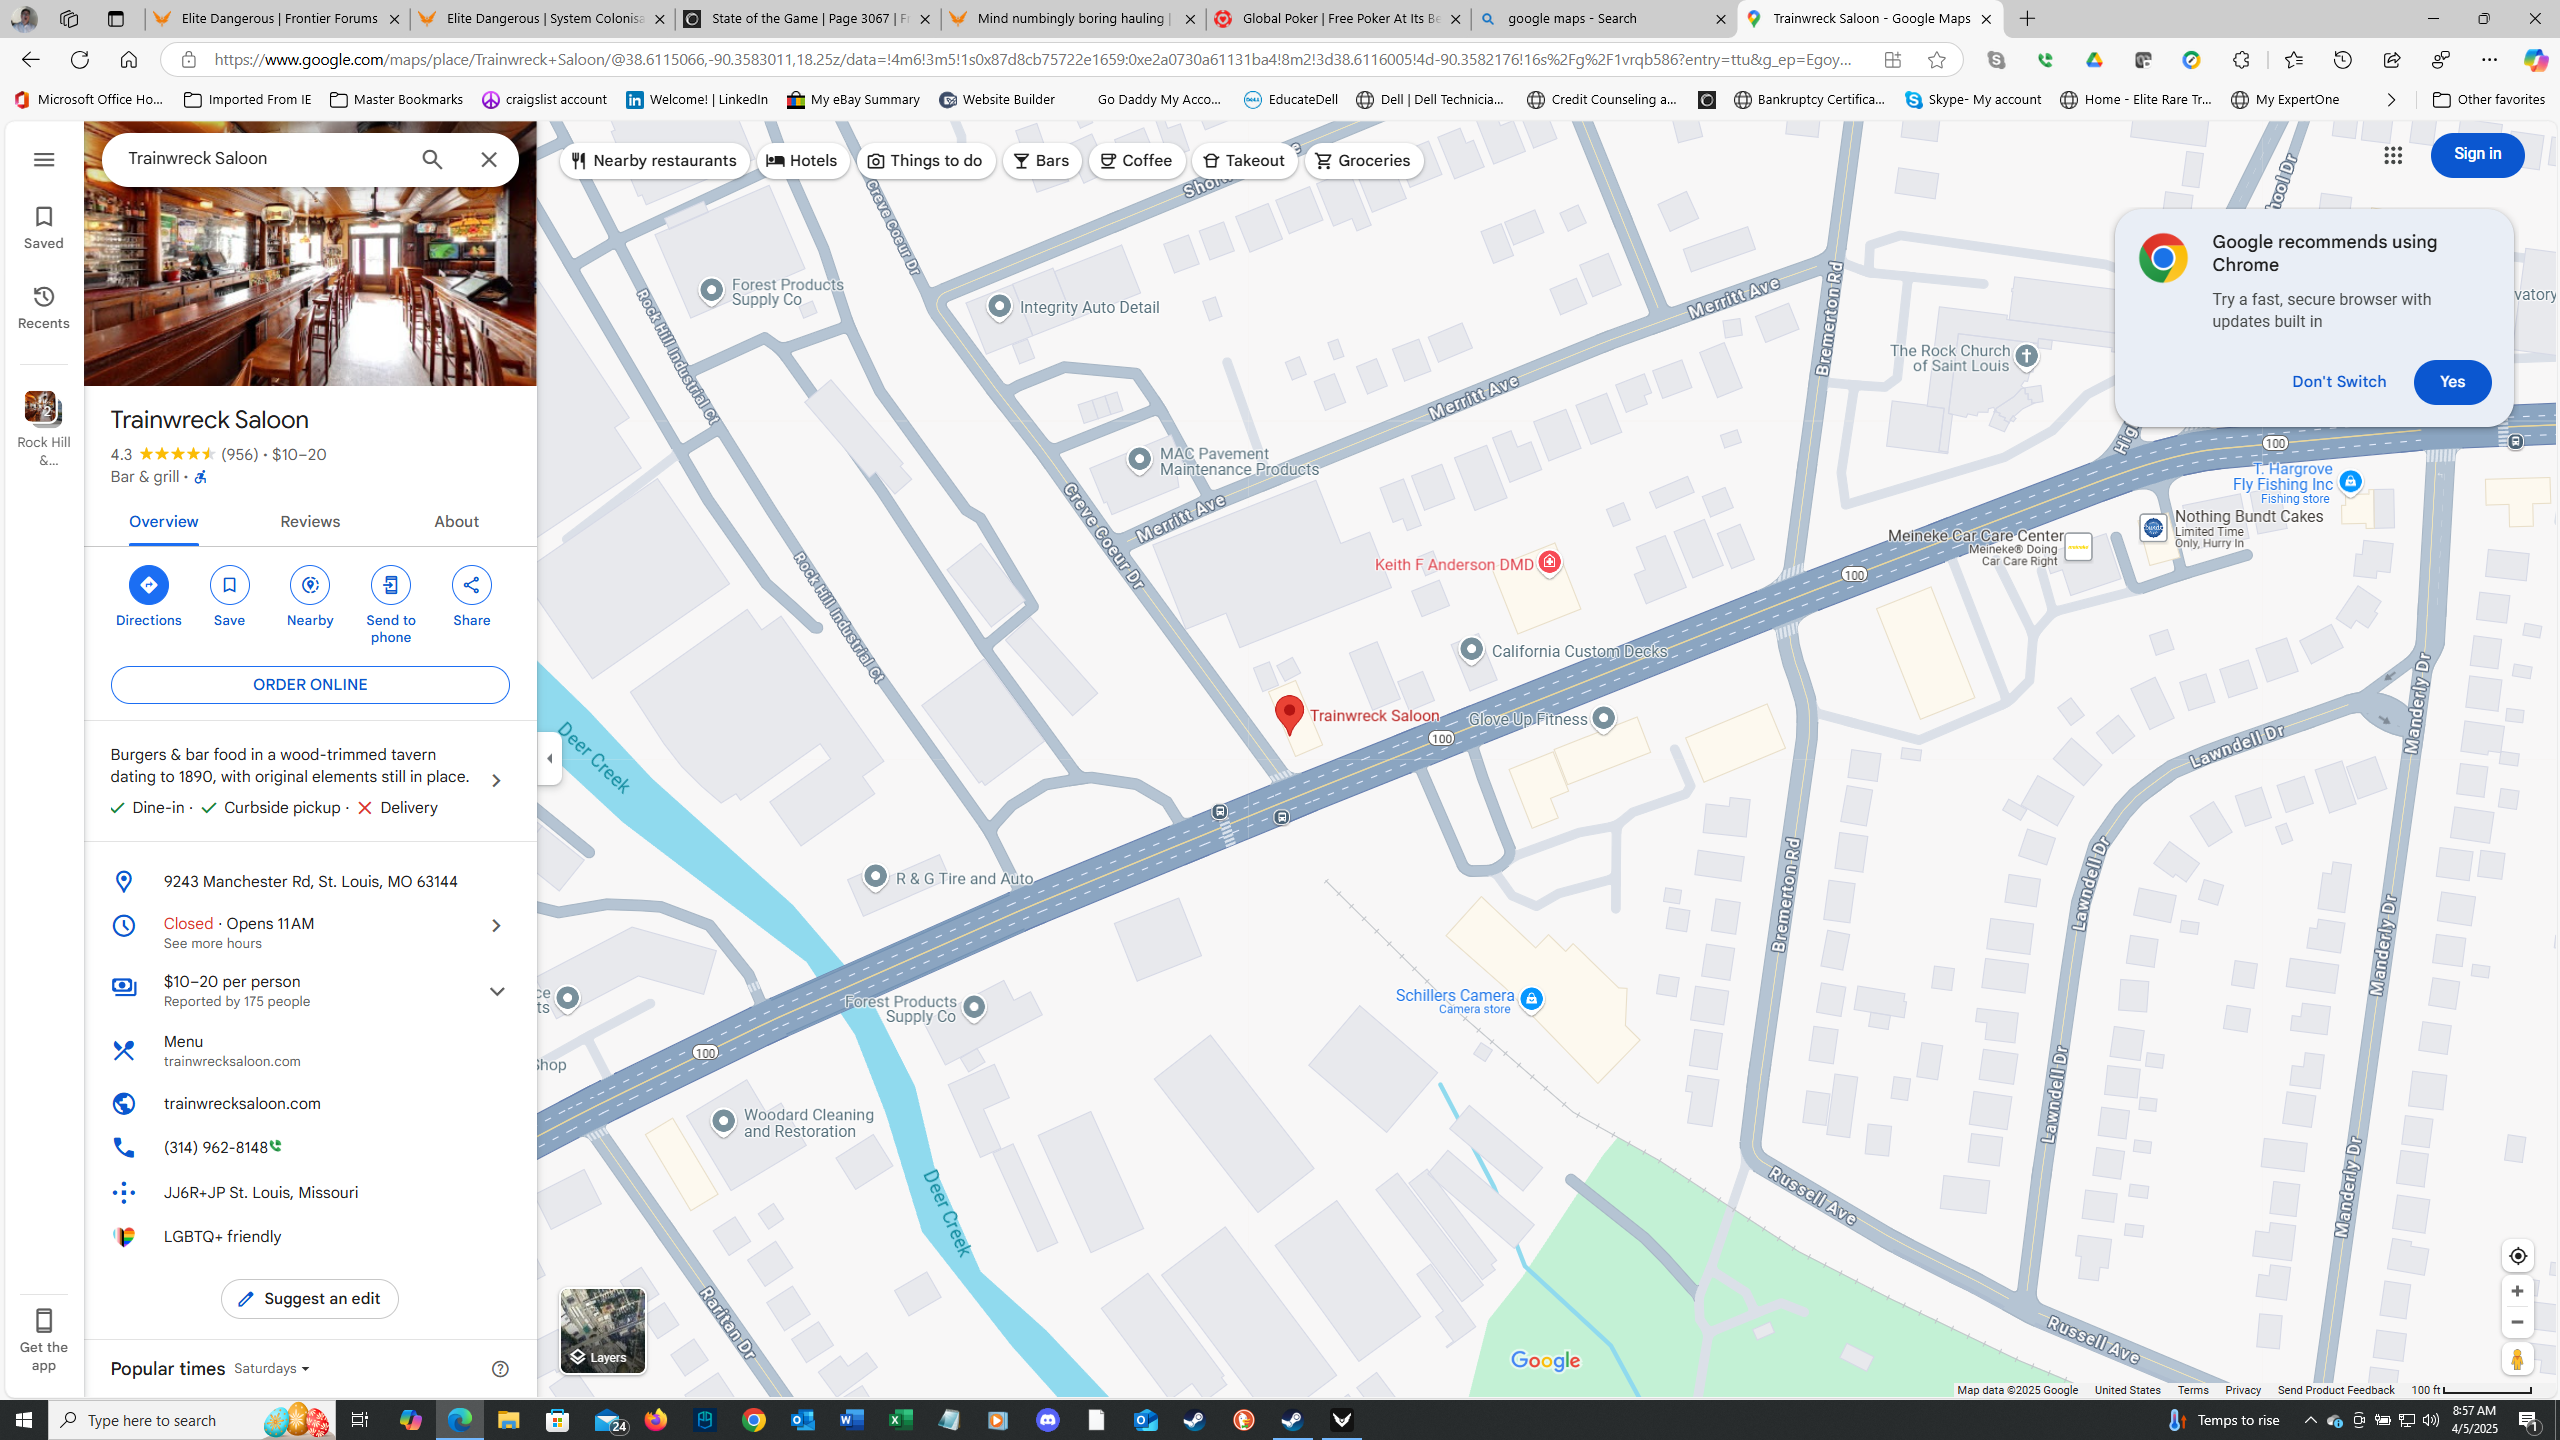
Task: Click the Nearby search icon
Action: tap(310, 585)
